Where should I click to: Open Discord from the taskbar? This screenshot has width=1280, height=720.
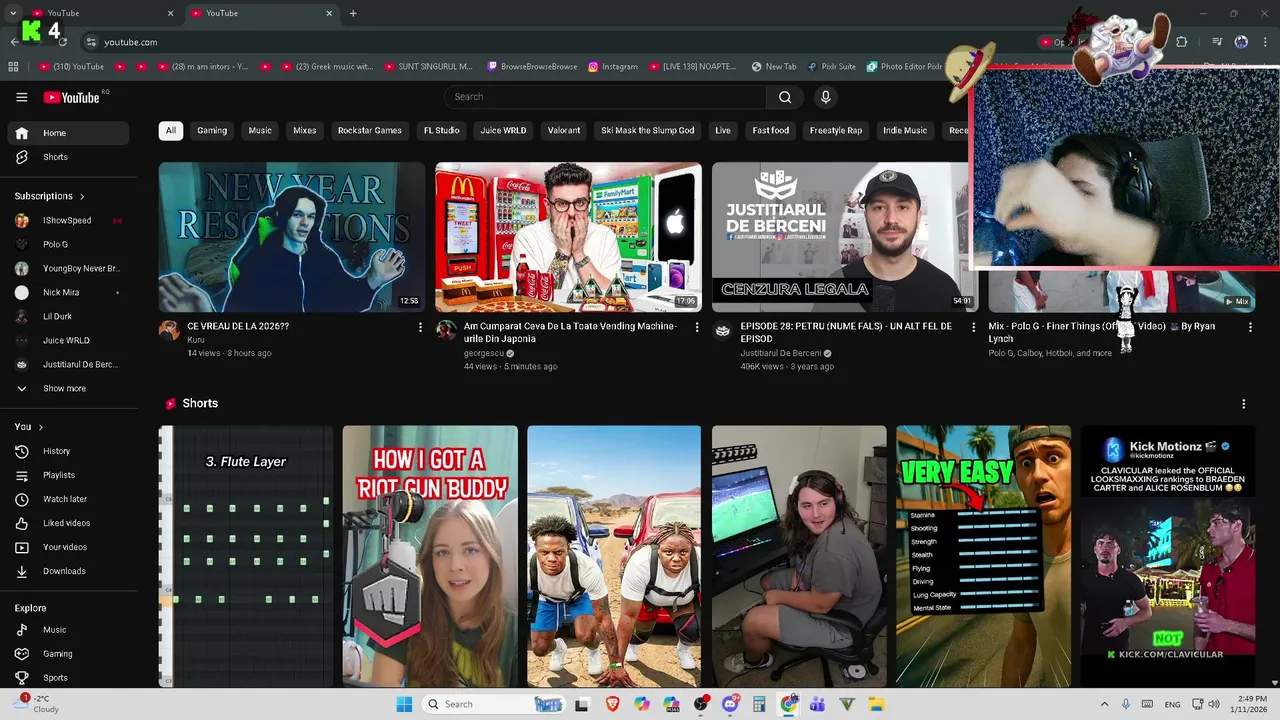(x=730, y=704)
